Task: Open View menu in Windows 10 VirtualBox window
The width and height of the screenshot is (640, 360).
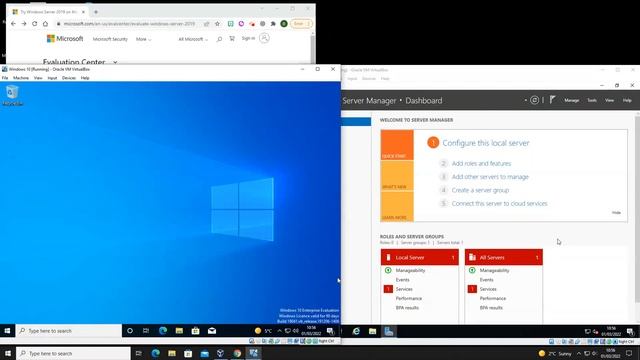Action: (x=38, y=78)
